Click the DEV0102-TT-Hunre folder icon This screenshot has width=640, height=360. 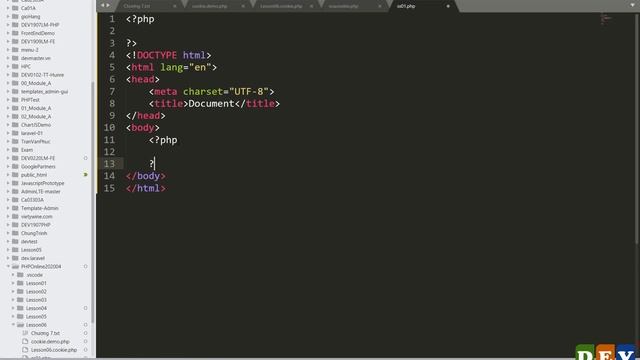(15, 75)
